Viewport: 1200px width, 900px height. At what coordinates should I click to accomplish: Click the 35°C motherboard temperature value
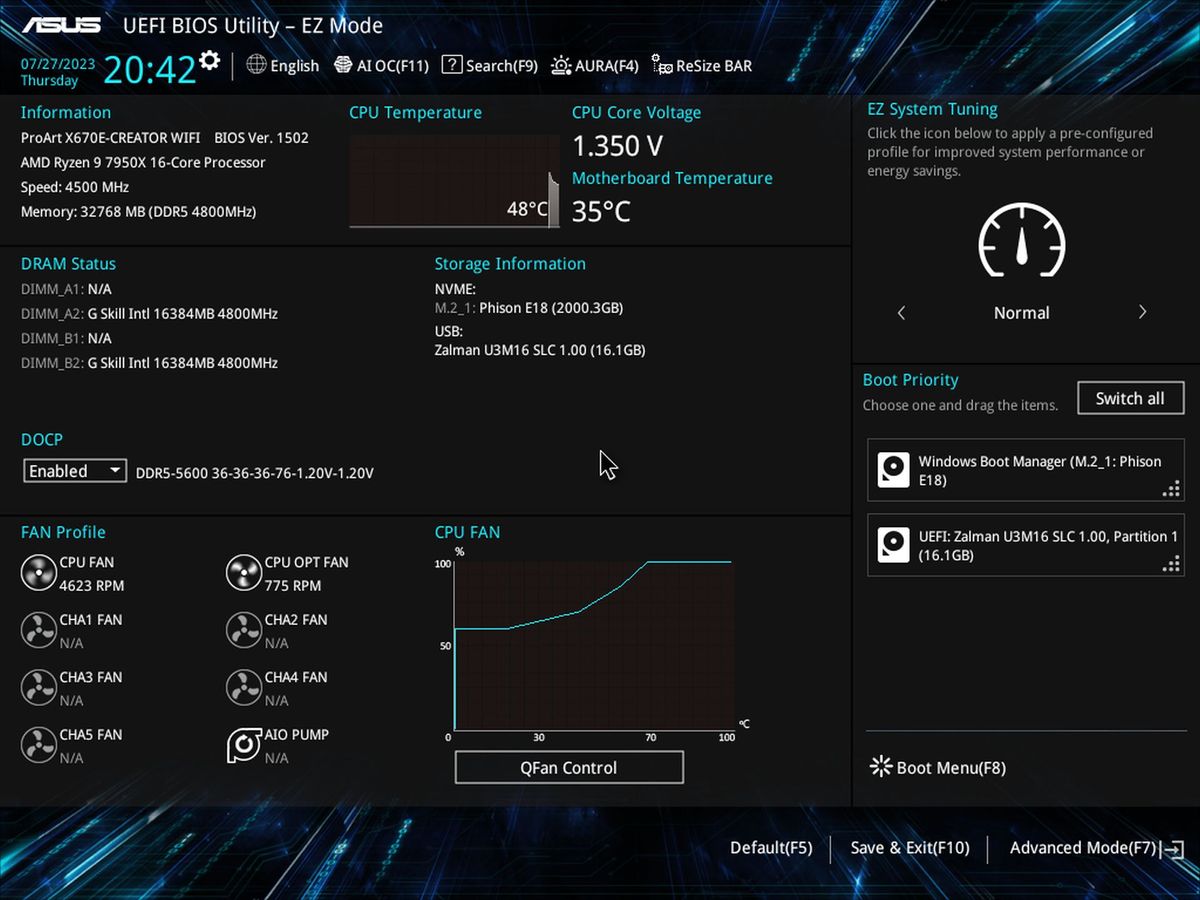pyautogui.click(x=601, y=212)
